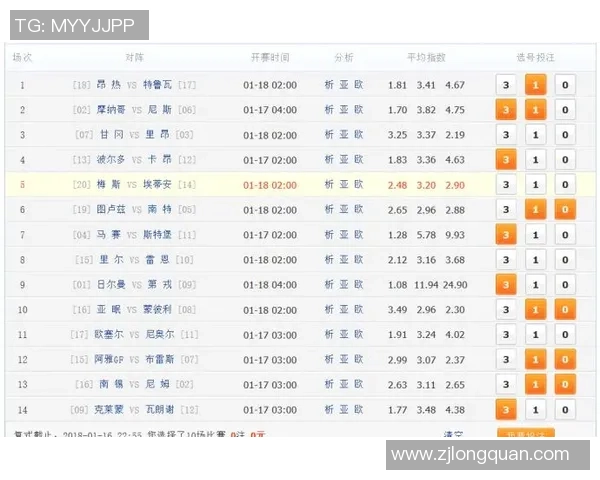The image size is (600, 480).
Task: Deselect the 3 pick for 波尔多 vs 卡昂
Action: tap(506, 160)
